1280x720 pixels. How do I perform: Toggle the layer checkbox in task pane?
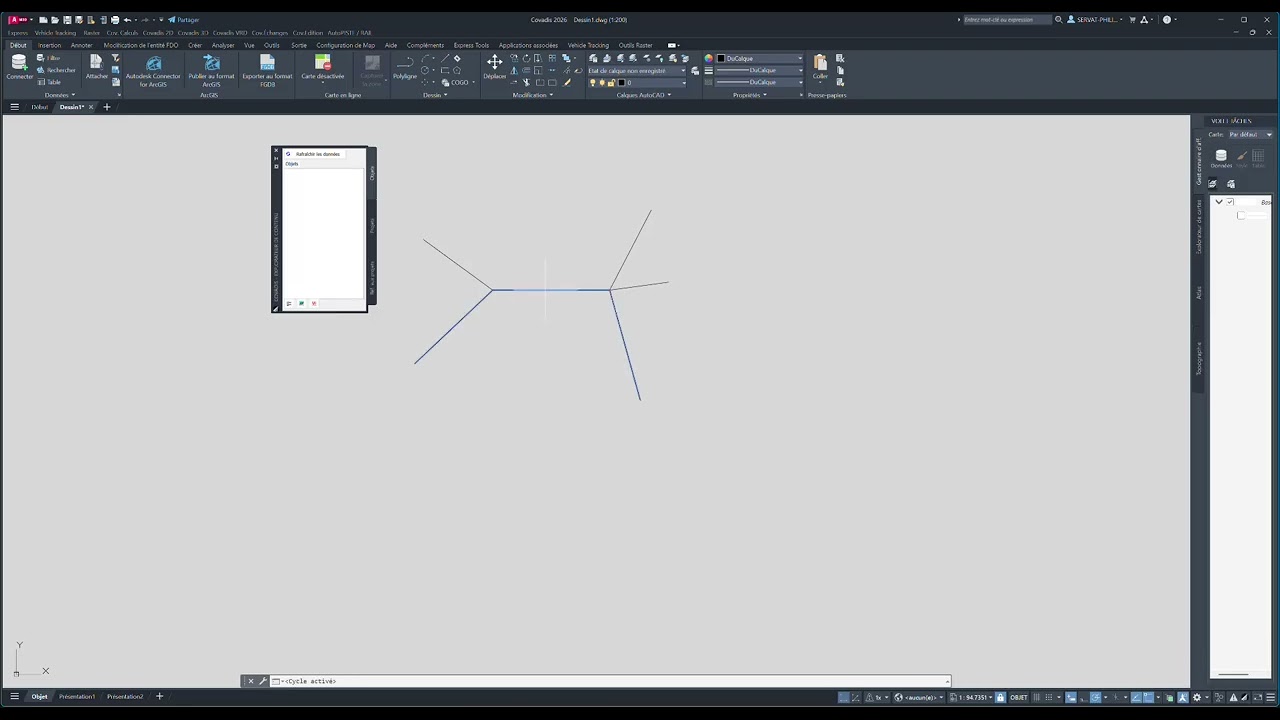tap(1230, 202)
